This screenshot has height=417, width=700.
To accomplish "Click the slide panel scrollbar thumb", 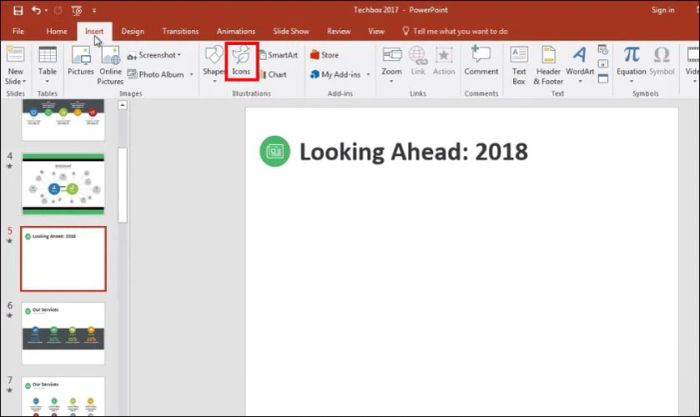I will 122,185.
